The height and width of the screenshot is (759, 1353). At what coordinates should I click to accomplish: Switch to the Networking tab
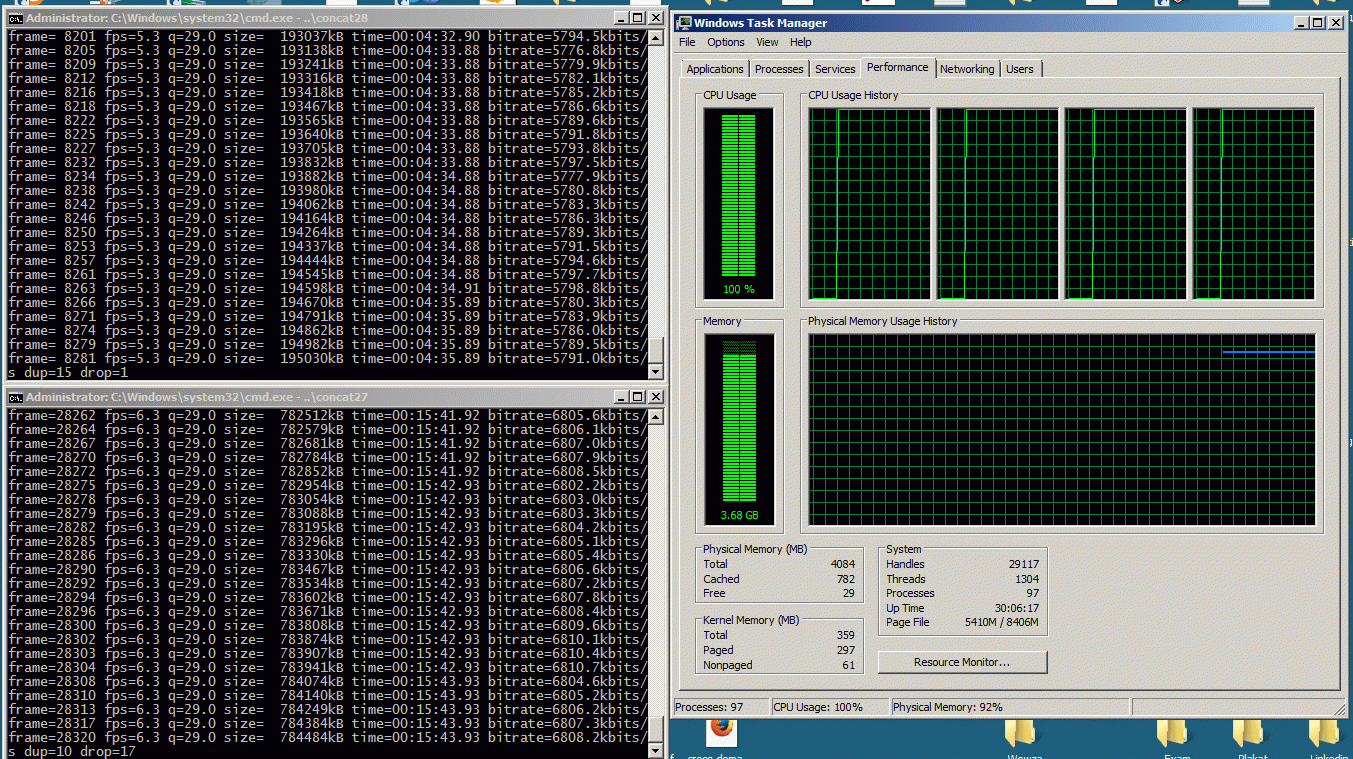pos(967,69)
